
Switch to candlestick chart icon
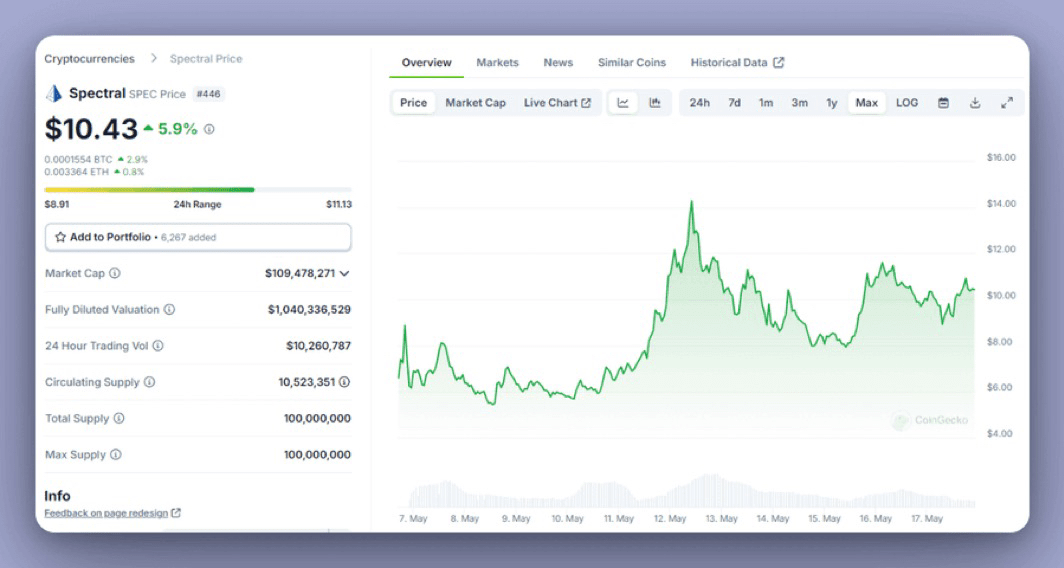pos(655,103)
